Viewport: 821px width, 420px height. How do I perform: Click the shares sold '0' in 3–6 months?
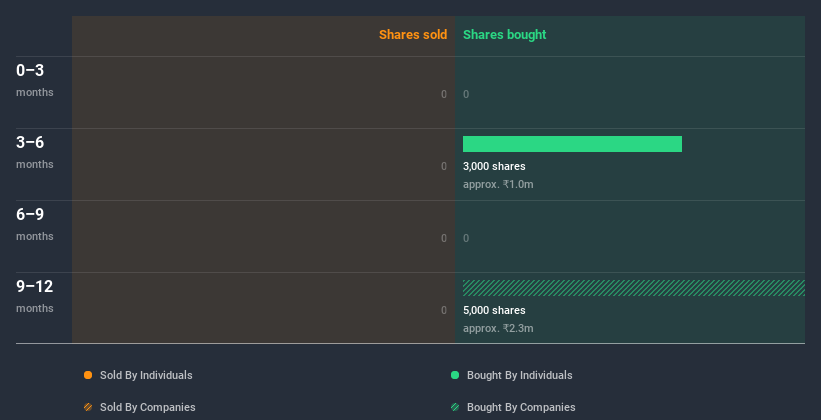tap(444, 167)
